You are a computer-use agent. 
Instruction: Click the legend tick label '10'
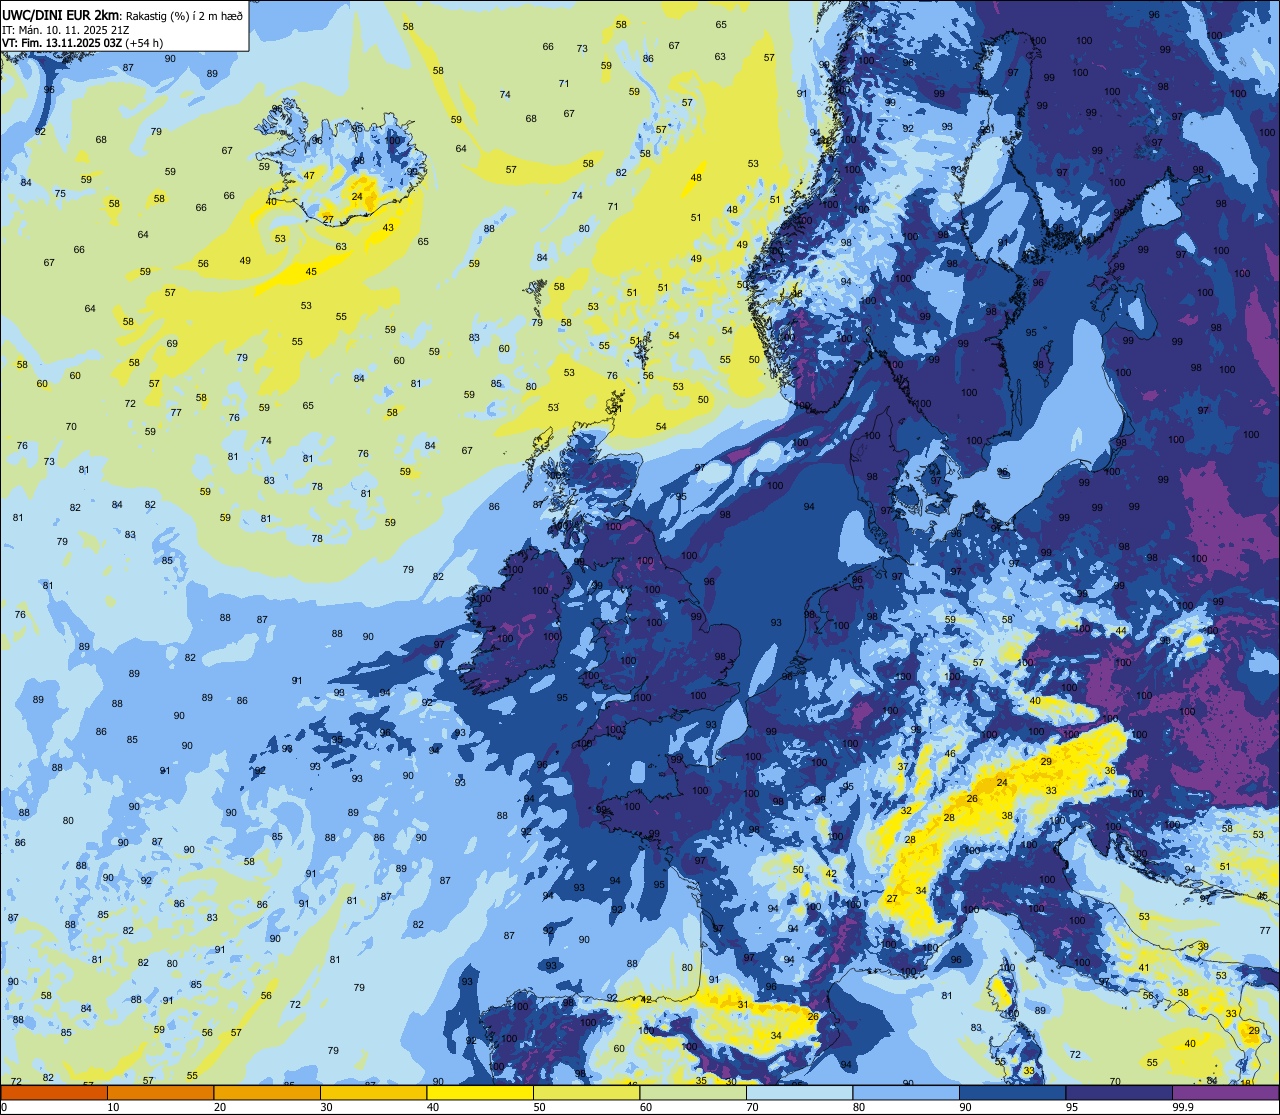(113, 1107)
